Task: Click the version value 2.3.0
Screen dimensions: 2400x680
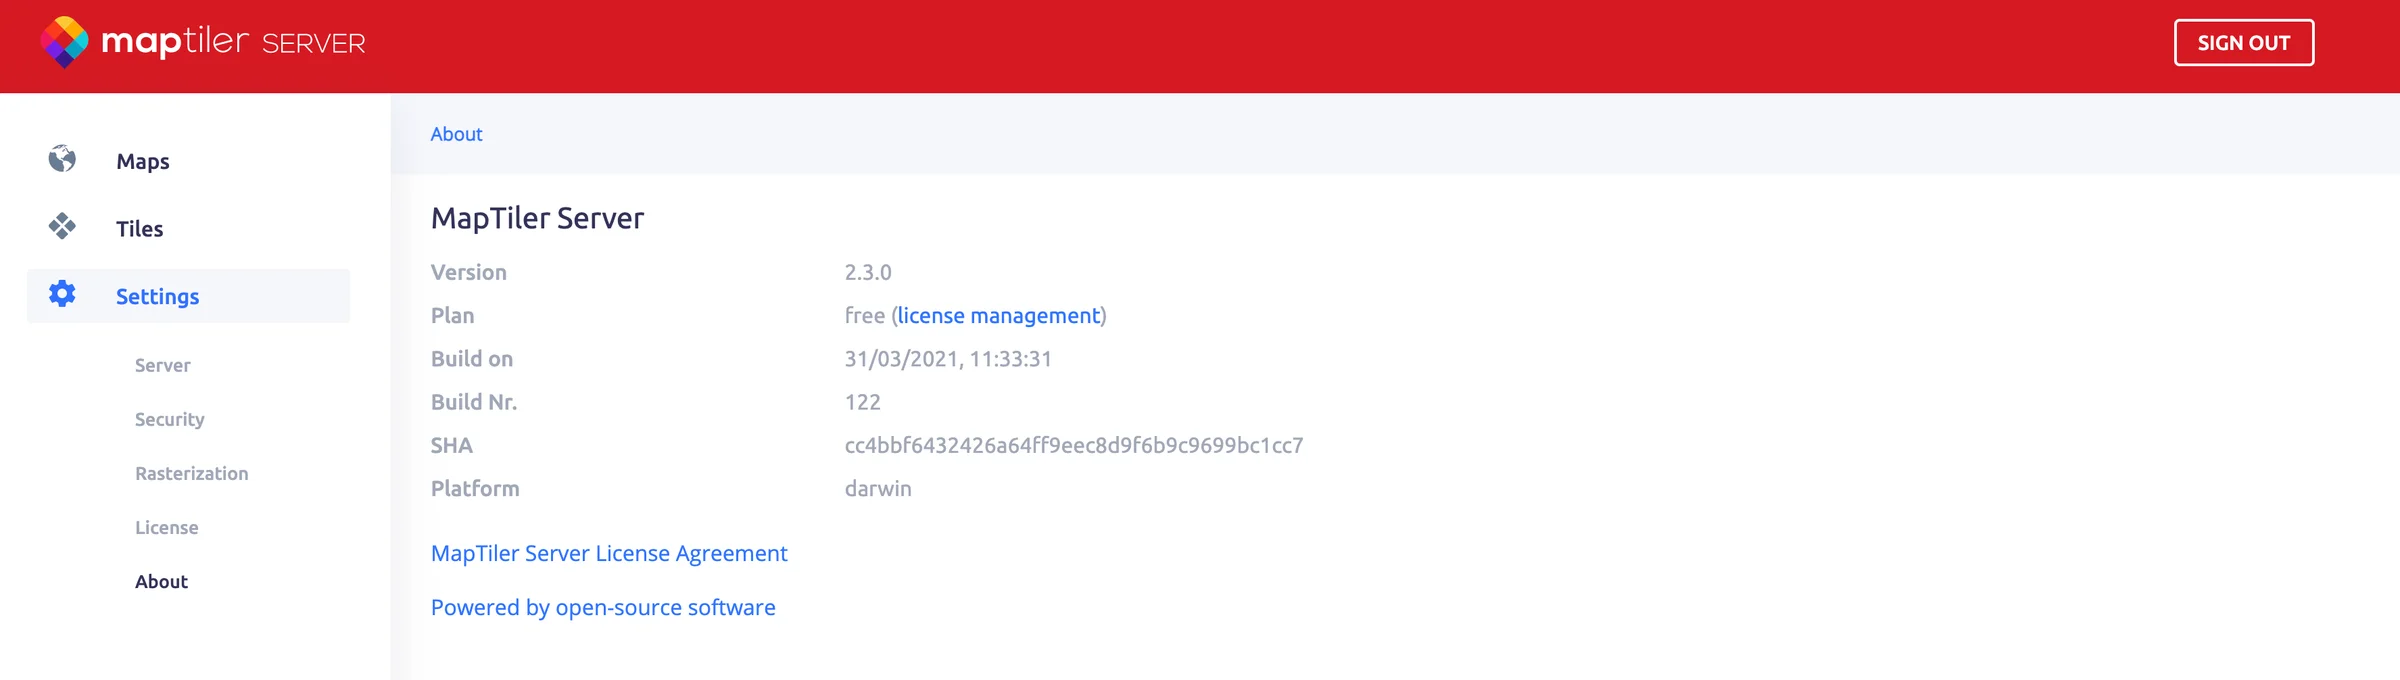Action: (868, 272)
